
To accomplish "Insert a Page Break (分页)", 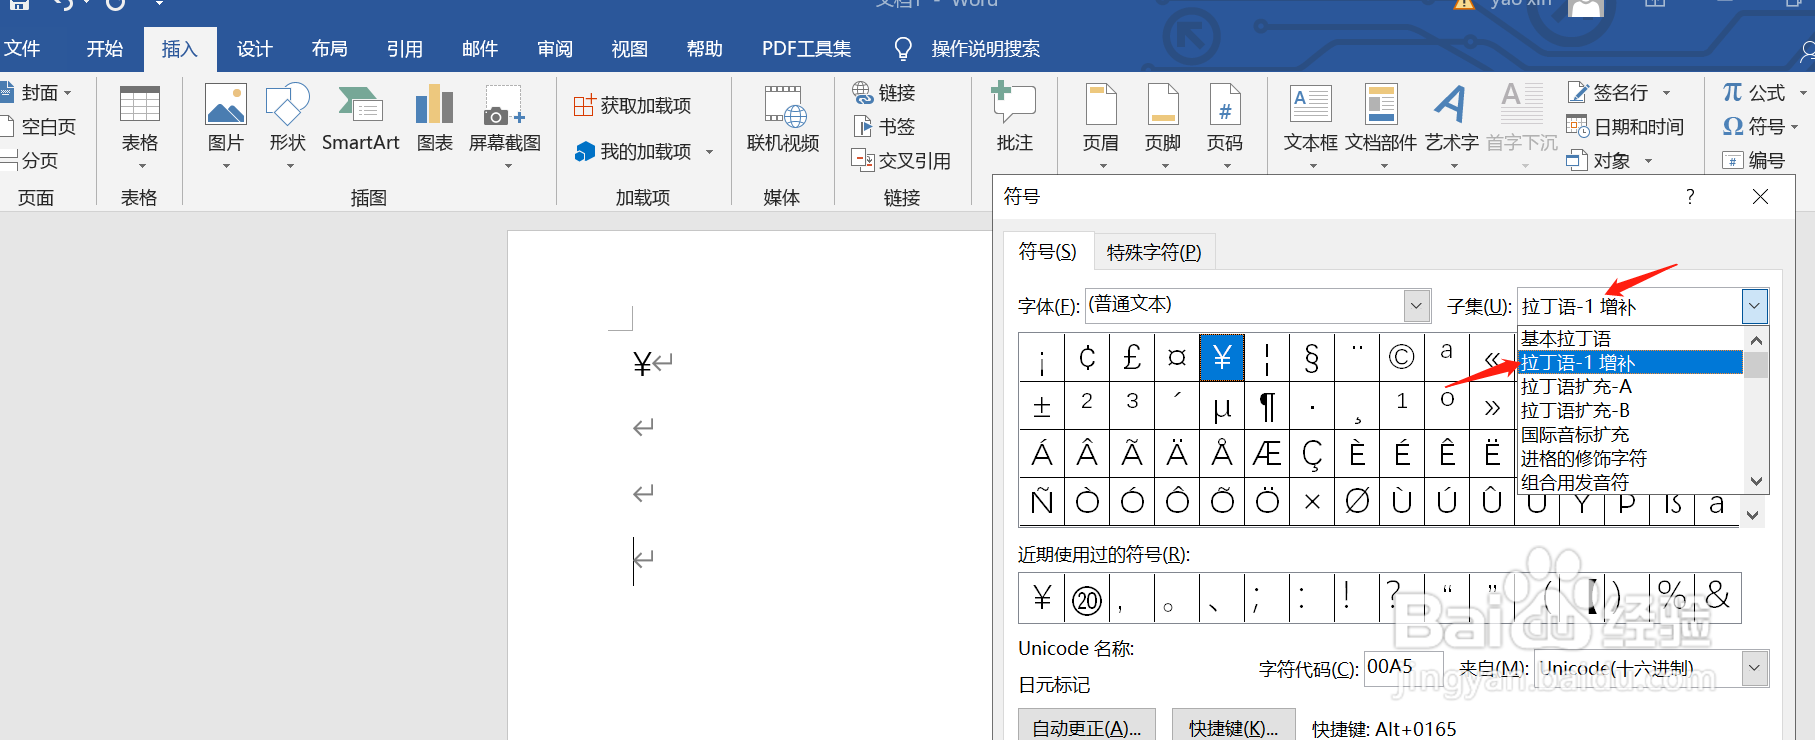I will [30, 161].
